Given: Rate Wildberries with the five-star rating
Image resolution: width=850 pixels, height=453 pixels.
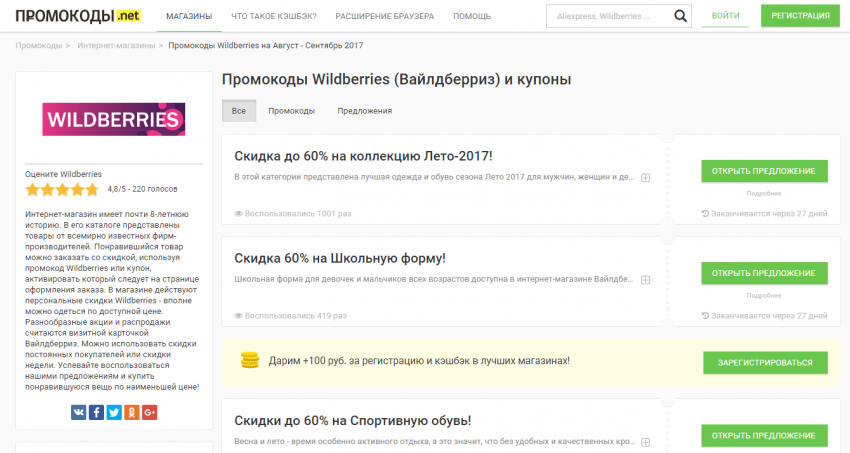Looking at the screenshot, I should pos(62,190).
